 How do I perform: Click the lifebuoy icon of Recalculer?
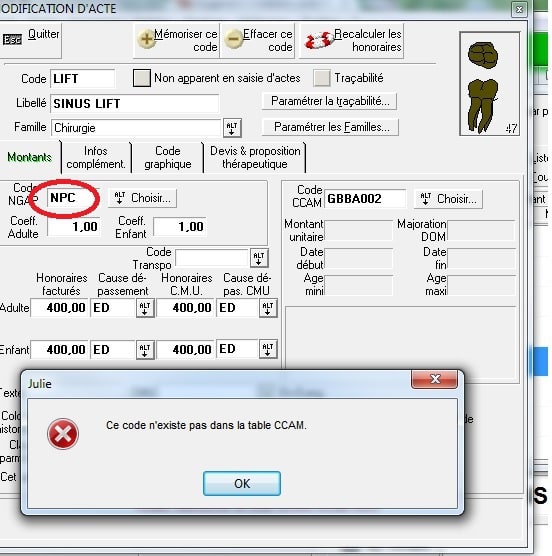(319, 40)
